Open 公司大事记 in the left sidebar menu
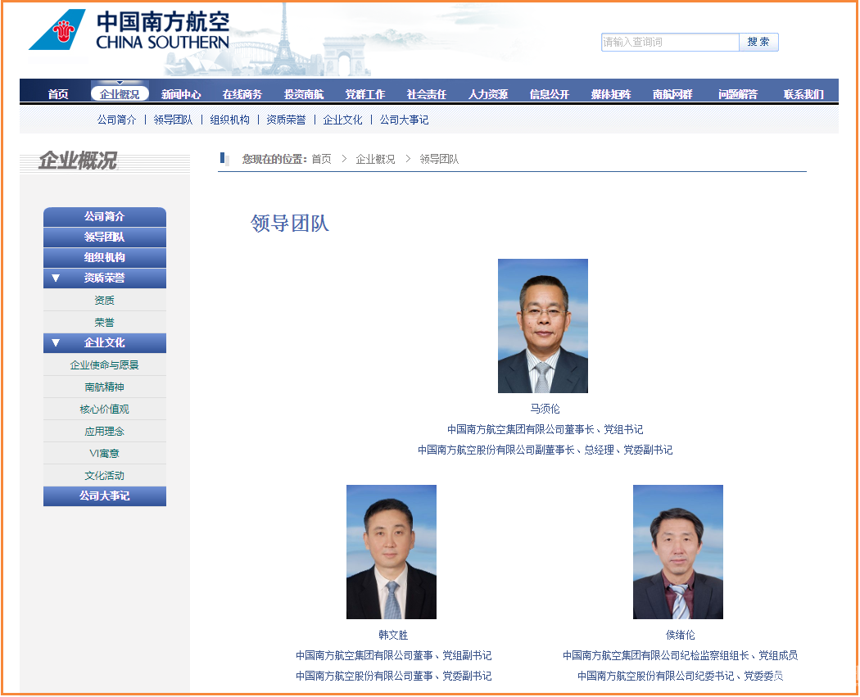Image resolution: width=860 pixels, height=697 pixels. point(105,496)
